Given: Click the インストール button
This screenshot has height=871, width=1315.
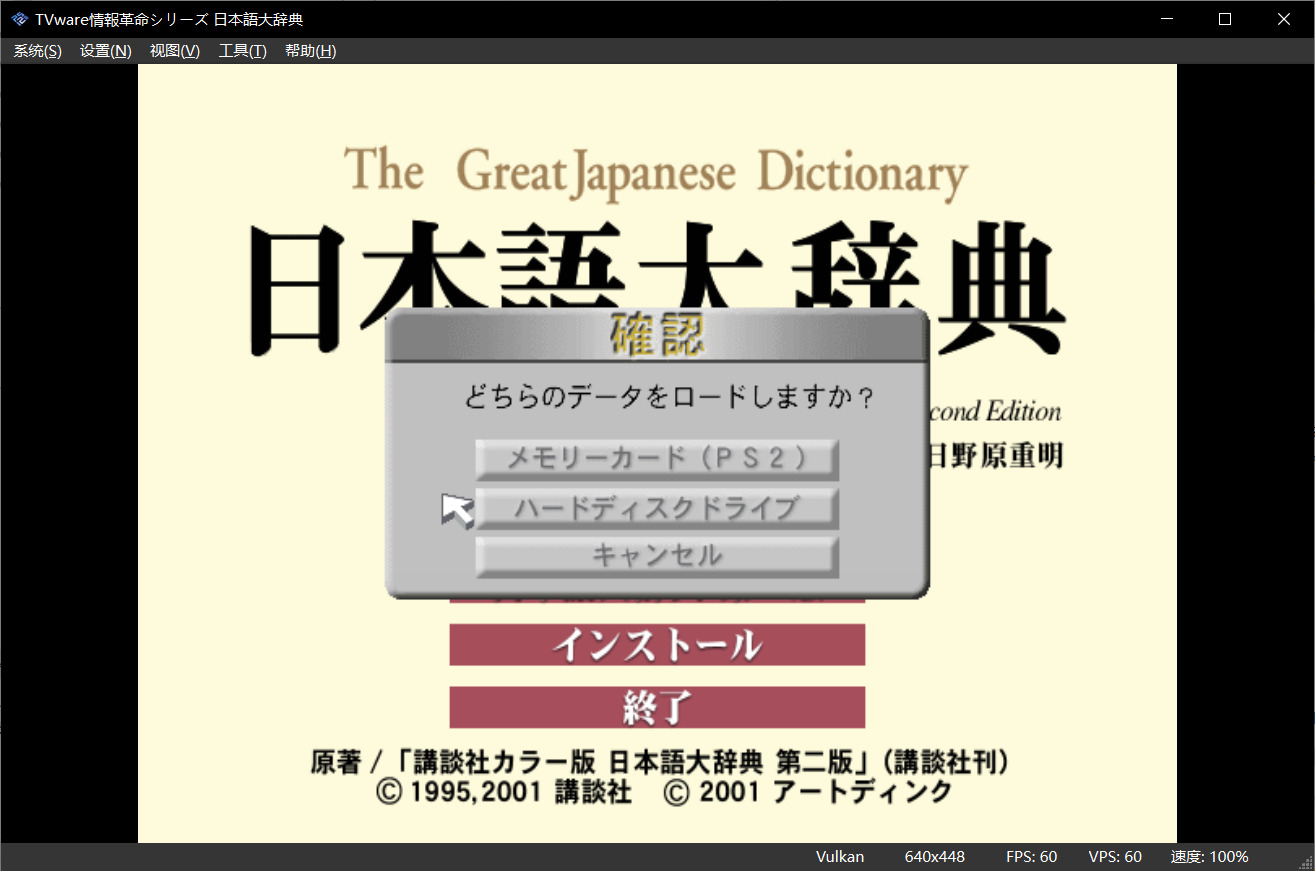Looking at the screenshot, I should point(656,645).
